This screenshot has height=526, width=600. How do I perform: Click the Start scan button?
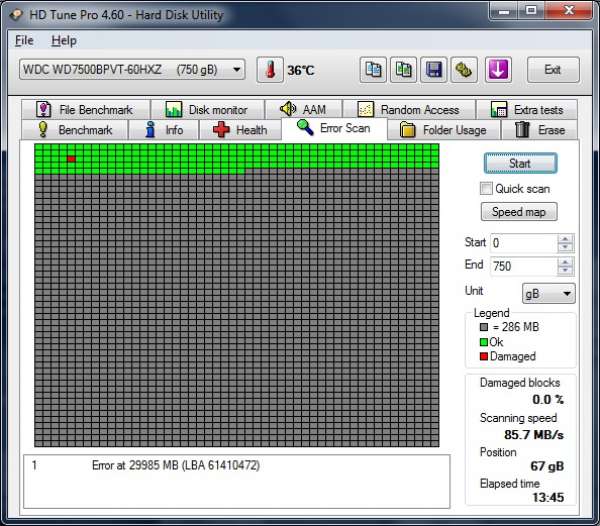520,163
